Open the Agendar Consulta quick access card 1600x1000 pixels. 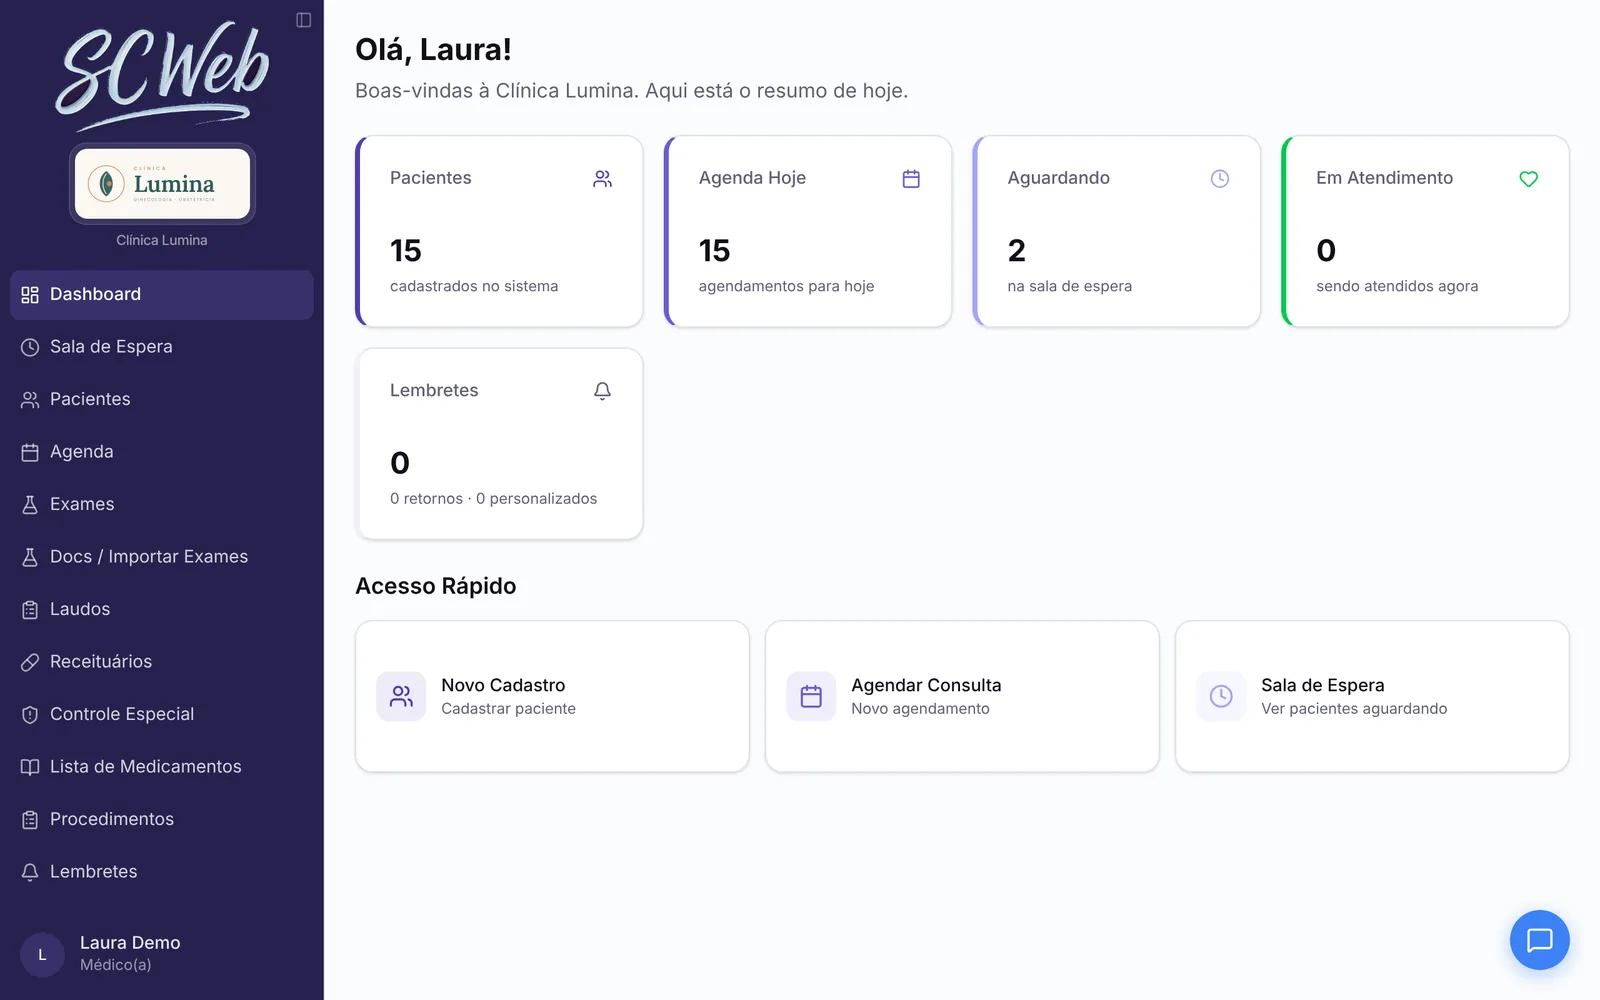tap(962, 696)
